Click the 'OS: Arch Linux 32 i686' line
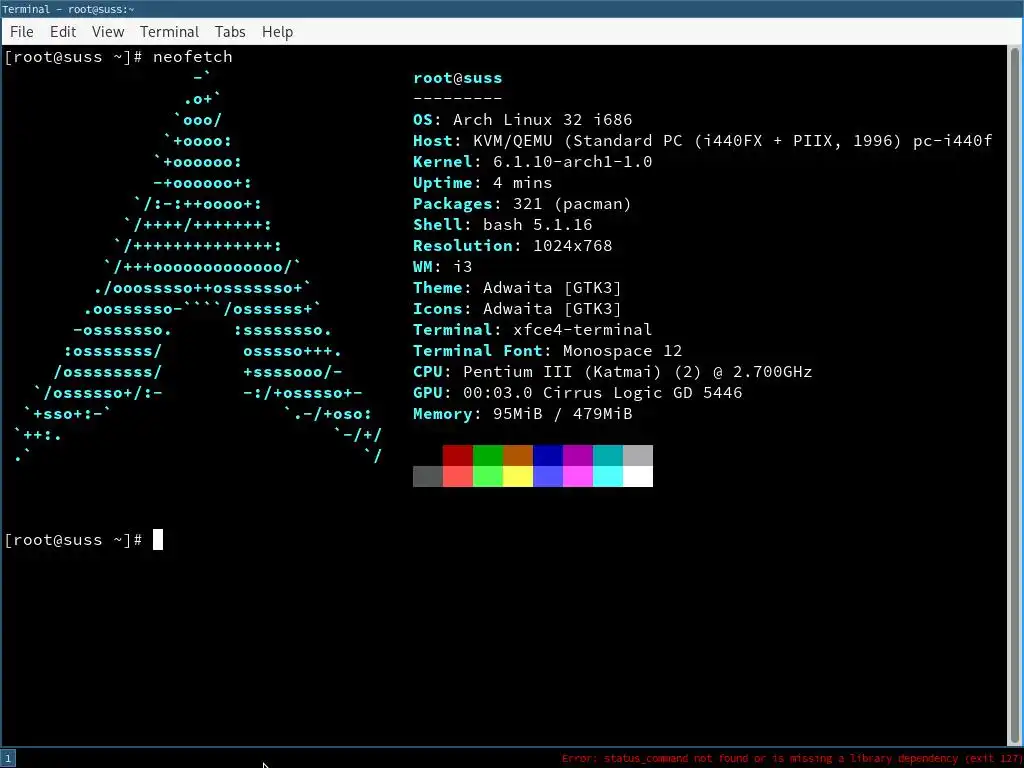The height and width of the screenshot is (768, 1024). click(x=522, y=120)
